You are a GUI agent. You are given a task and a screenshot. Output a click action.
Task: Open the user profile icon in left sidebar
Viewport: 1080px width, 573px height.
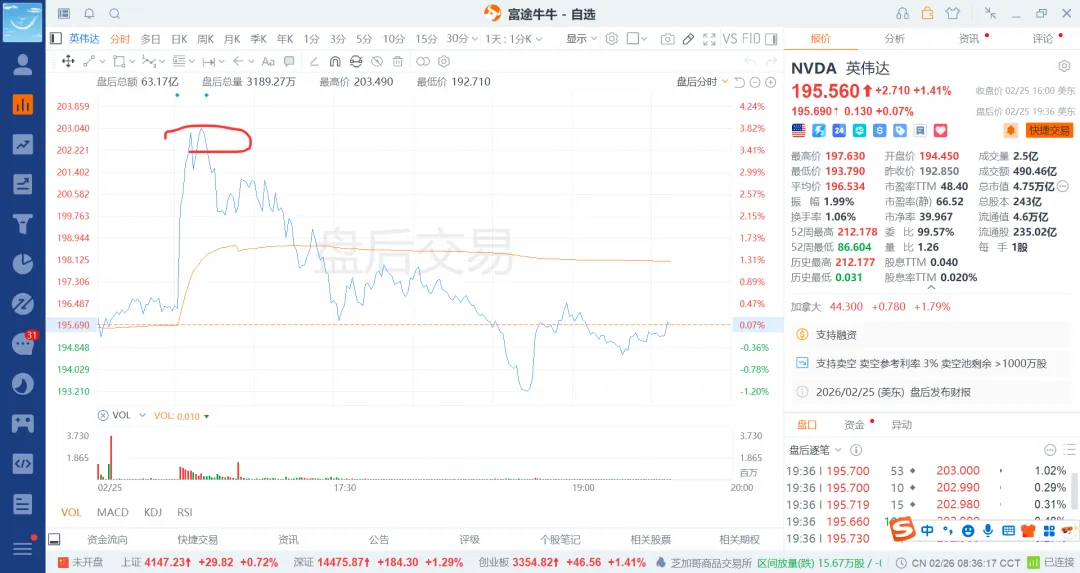(x=23, y=65)
